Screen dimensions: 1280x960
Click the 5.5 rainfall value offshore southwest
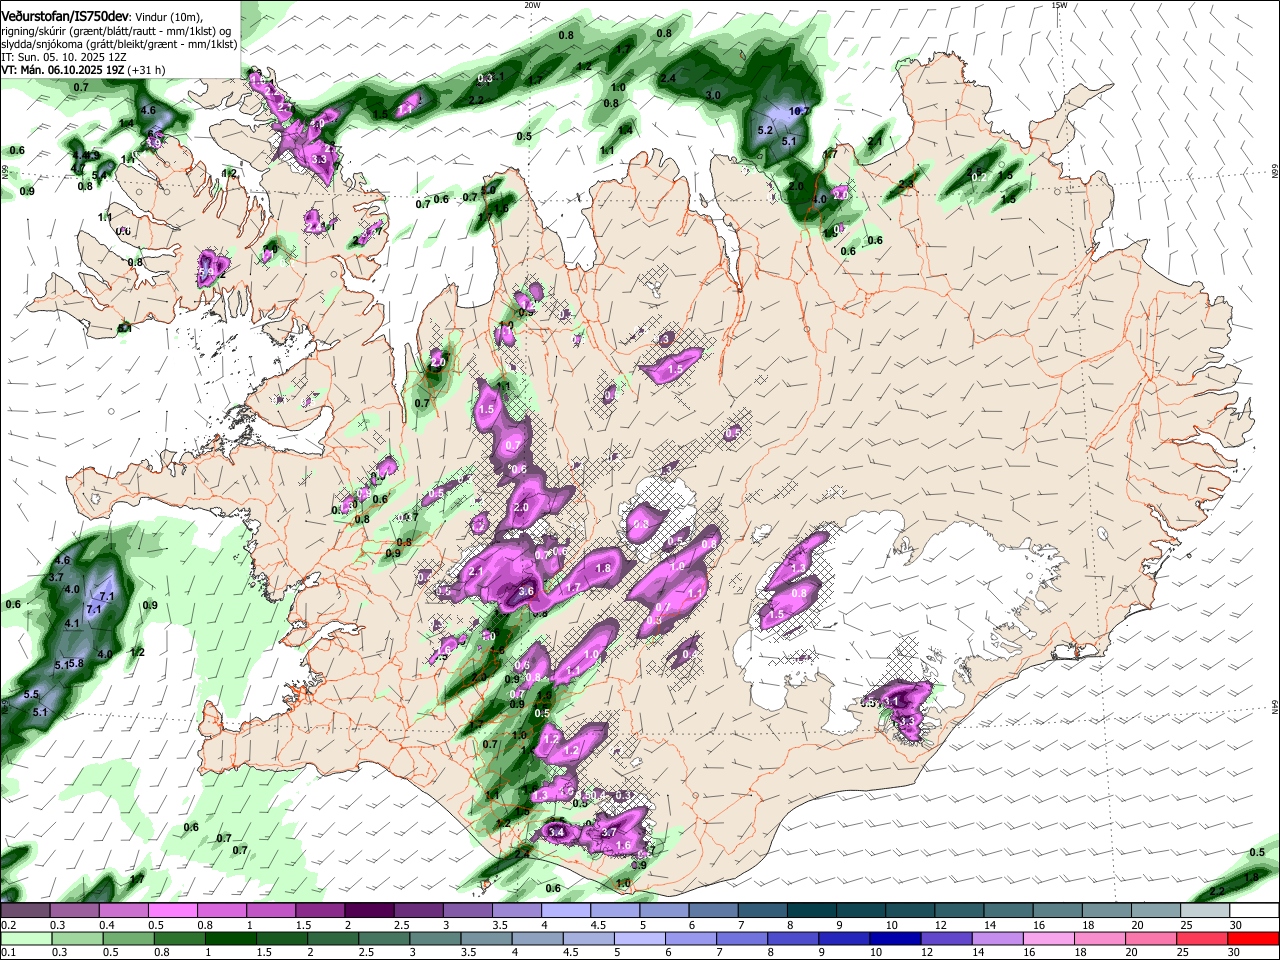31,694
